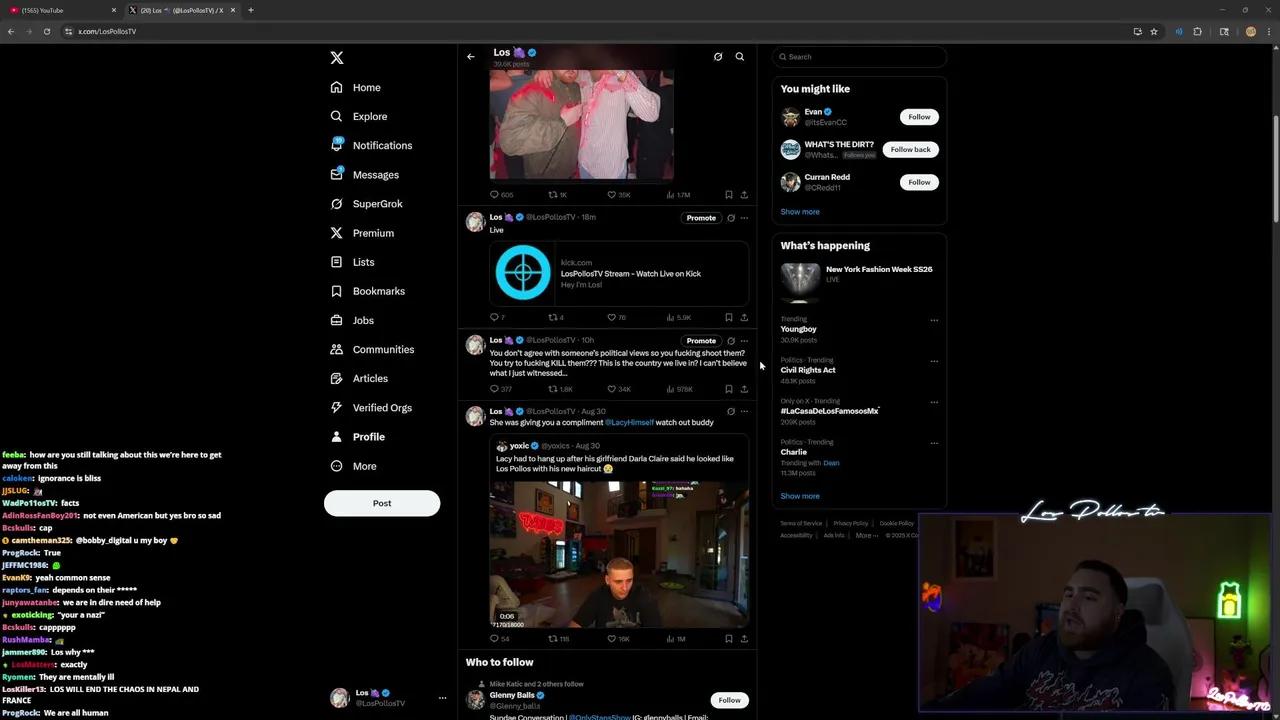Click the search icon in the profile header
The width and height of the screenshot is (1280, 720).
(740, 57)
